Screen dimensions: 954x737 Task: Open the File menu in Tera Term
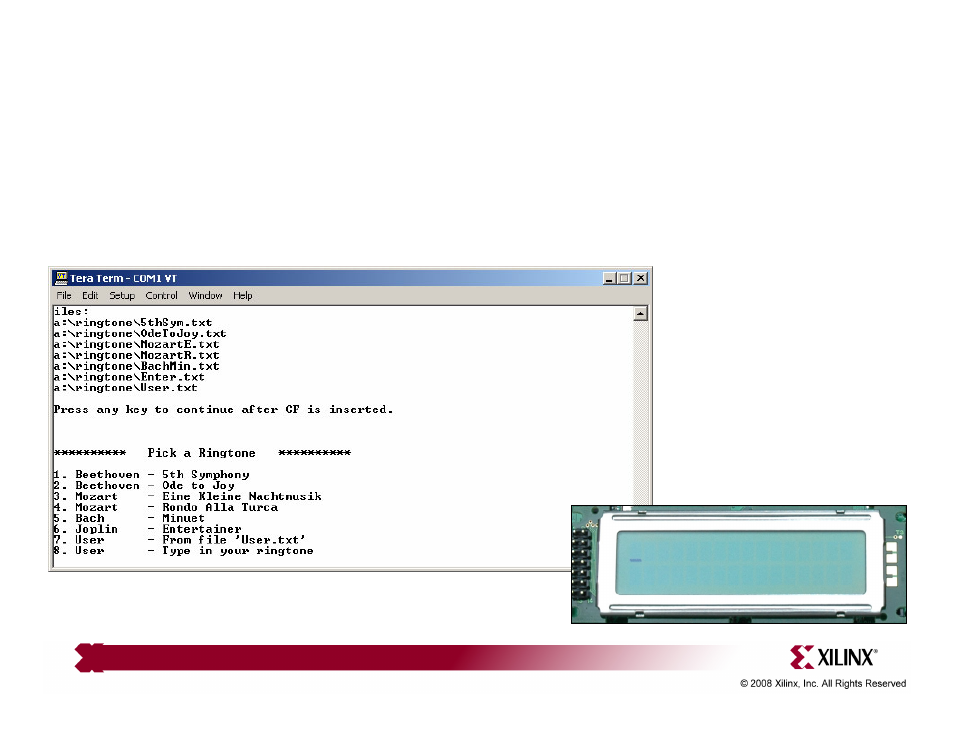(x=64, y=296)
